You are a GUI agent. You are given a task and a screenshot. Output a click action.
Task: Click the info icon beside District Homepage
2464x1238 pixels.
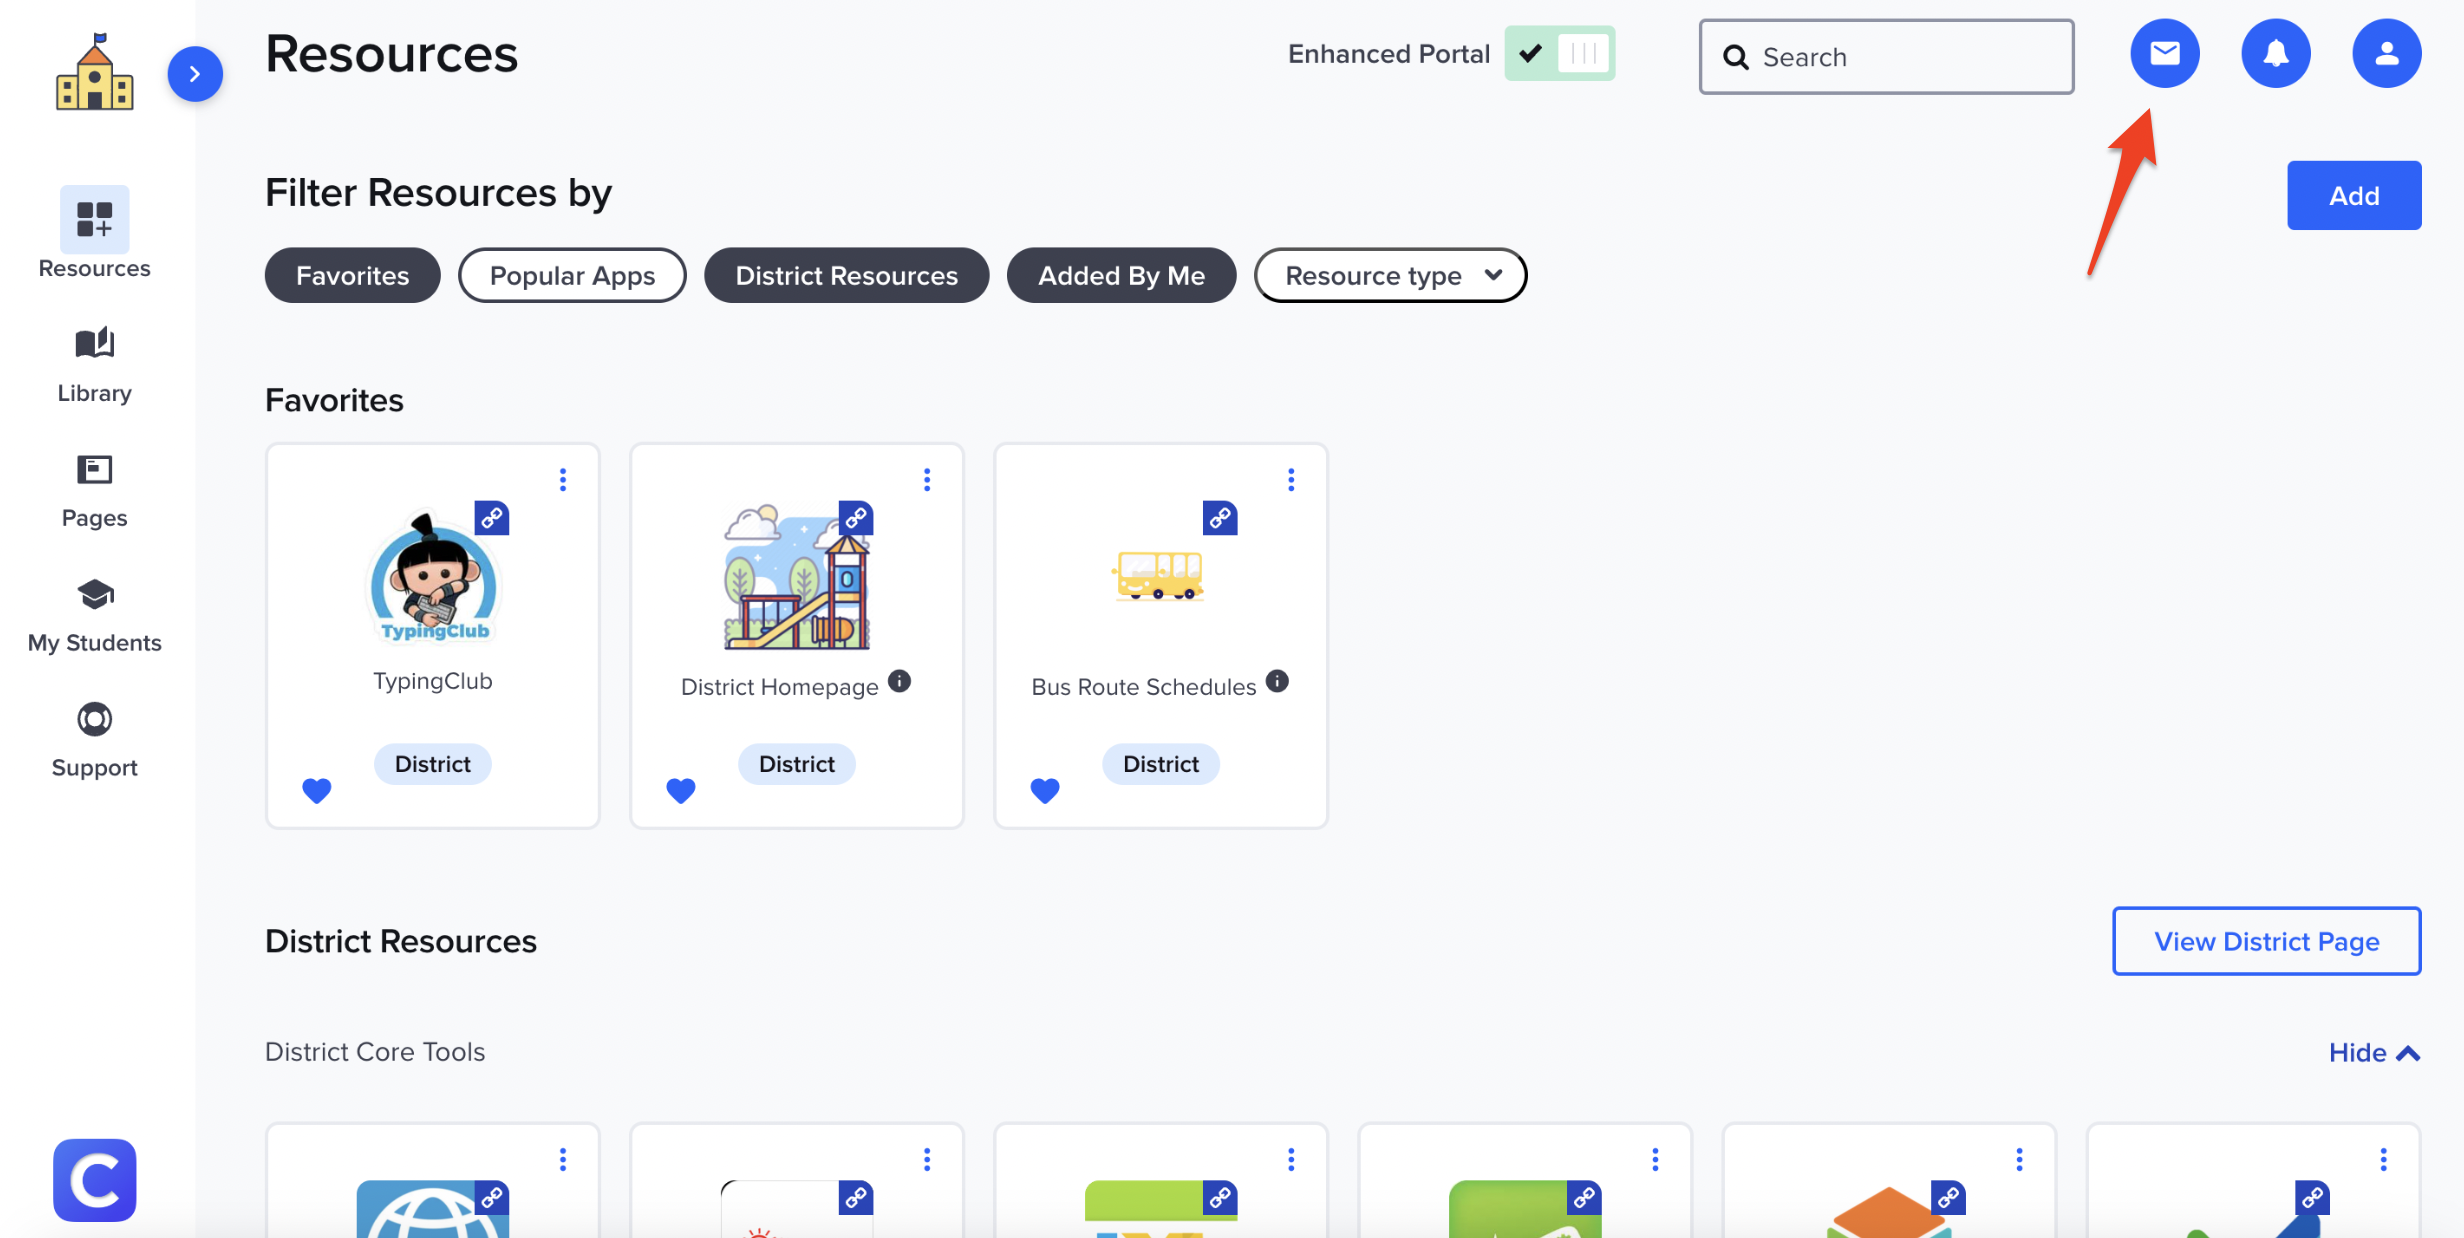click(899, 681)
